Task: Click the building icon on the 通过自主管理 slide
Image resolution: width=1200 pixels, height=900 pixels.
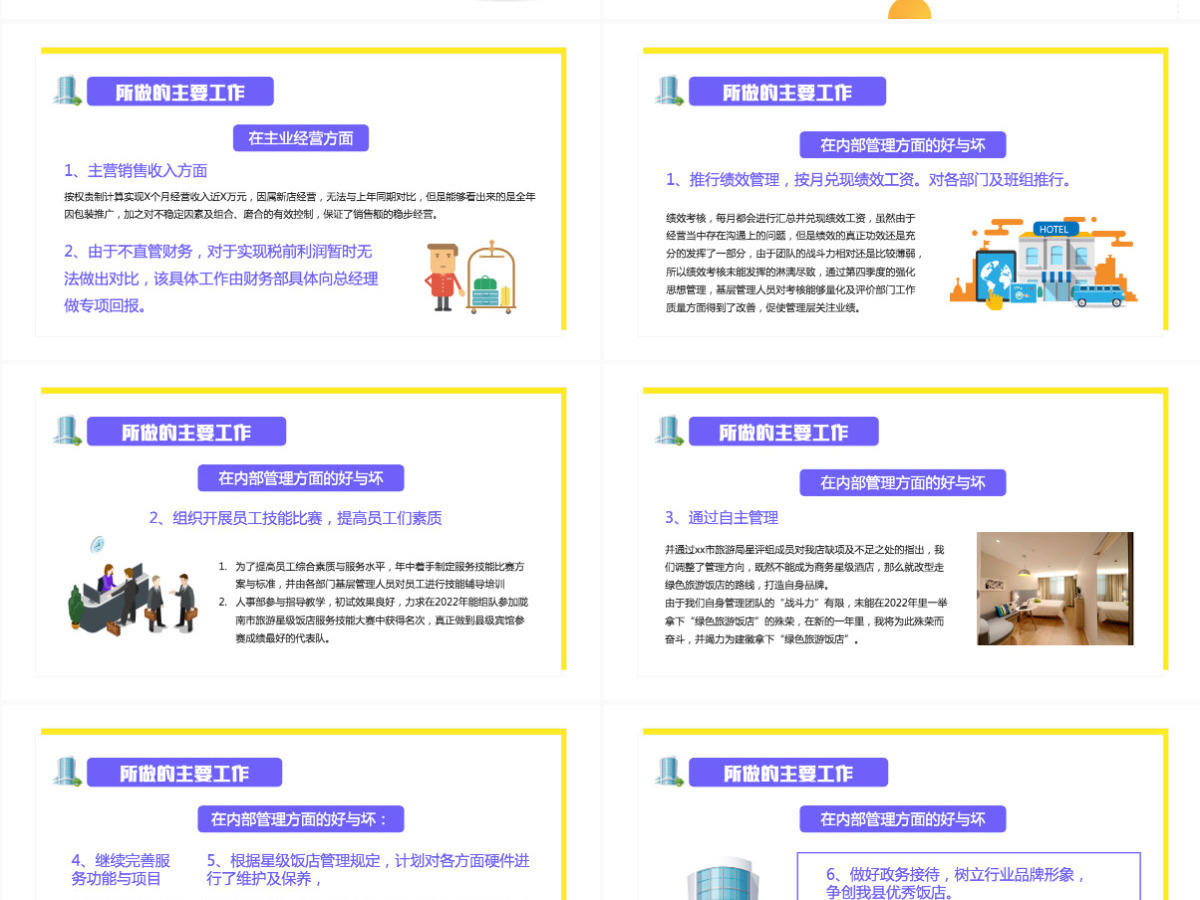Action: tap(669, 431)
